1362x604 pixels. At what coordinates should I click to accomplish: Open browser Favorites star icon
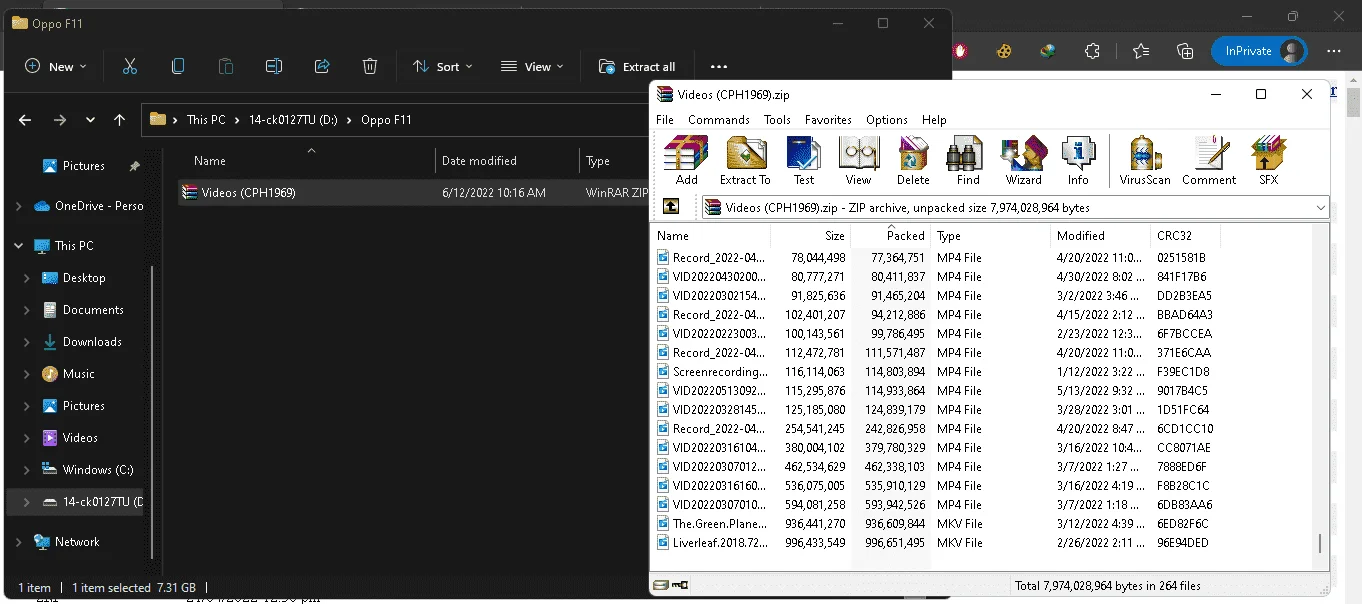1141,51
